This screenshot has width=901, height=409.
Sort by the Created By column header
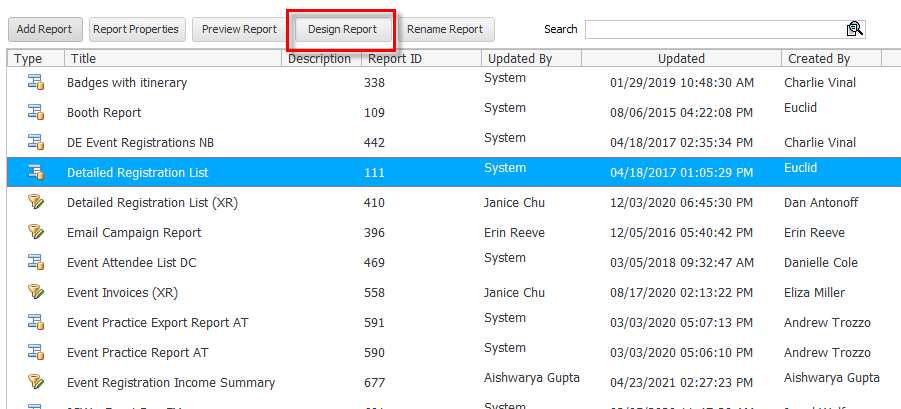pyautogui.click(x=831, y=59)
